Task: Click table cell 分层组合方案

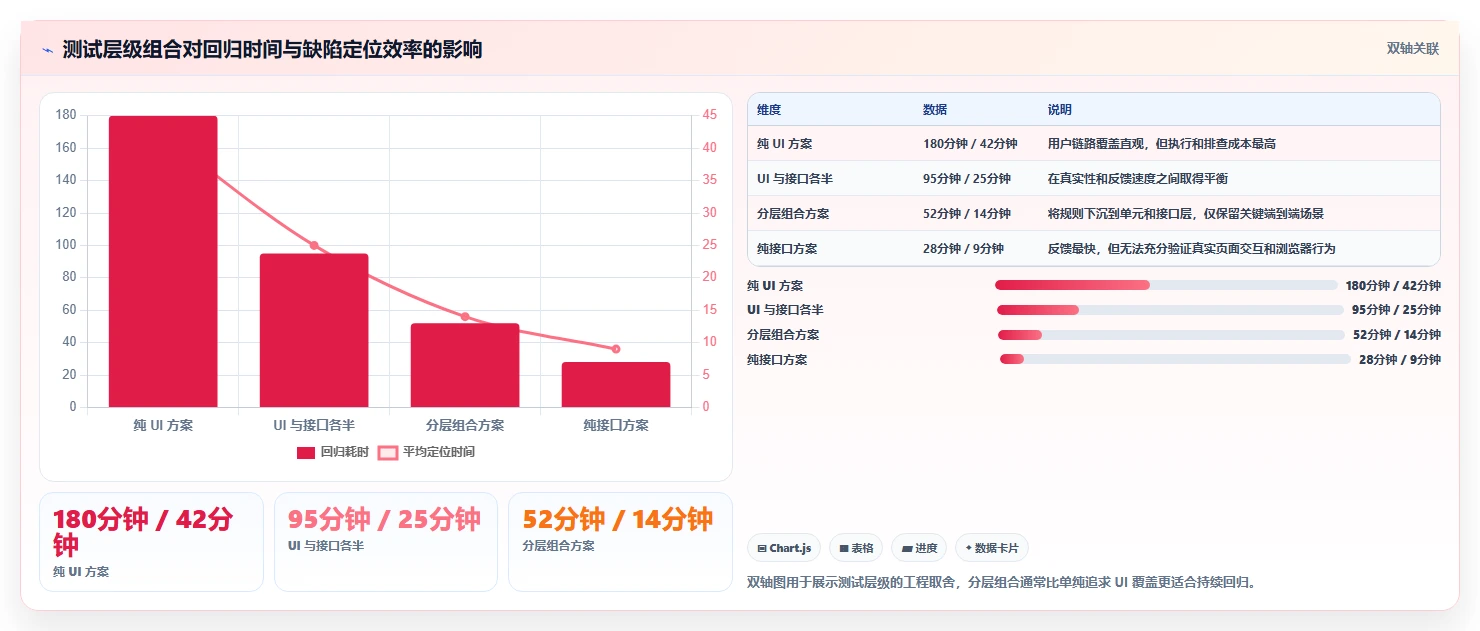Action: (793, 214)
